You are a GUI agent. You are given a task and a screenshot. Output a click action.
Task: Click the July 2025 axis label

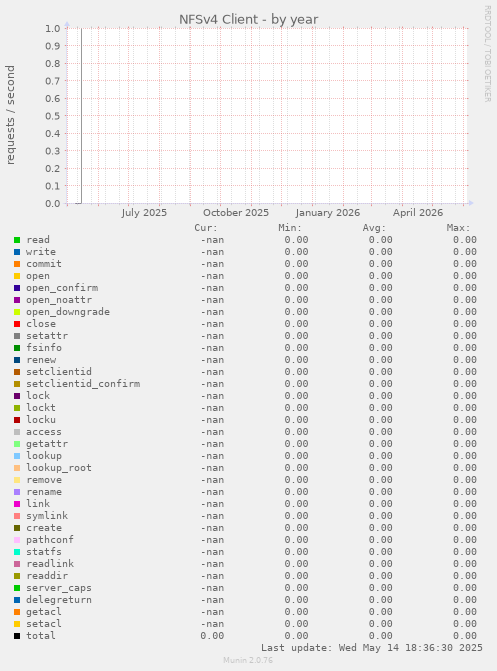click(144, 213)
